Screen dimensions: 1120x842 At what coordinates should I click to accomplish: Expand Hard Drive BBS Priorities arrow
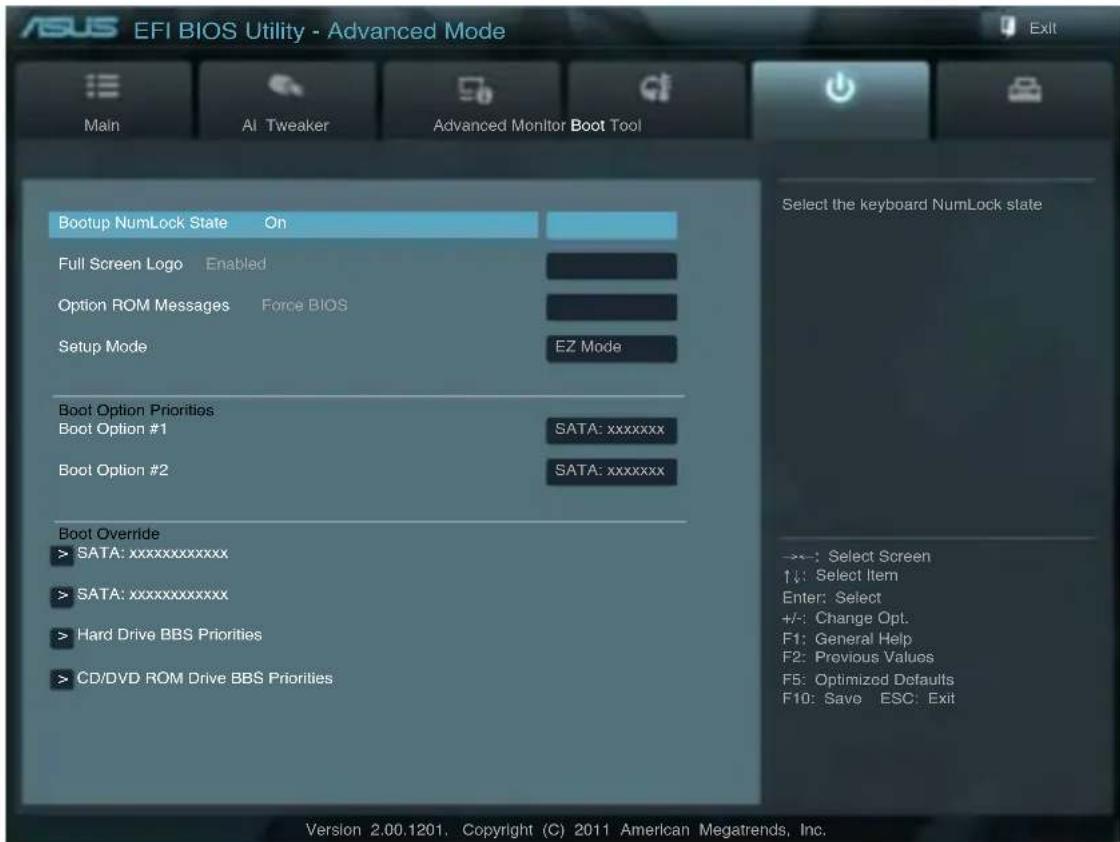(62, 636)
